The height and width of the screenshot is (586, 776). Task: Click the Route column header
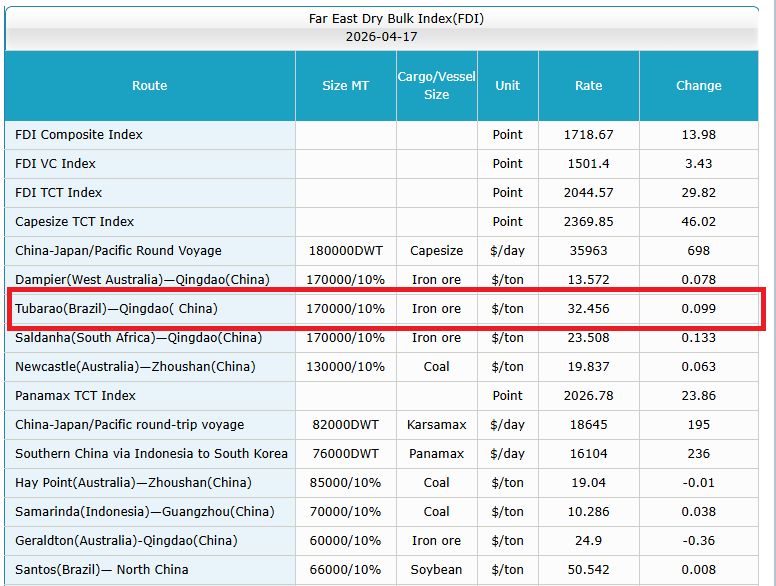click(149, 86)
